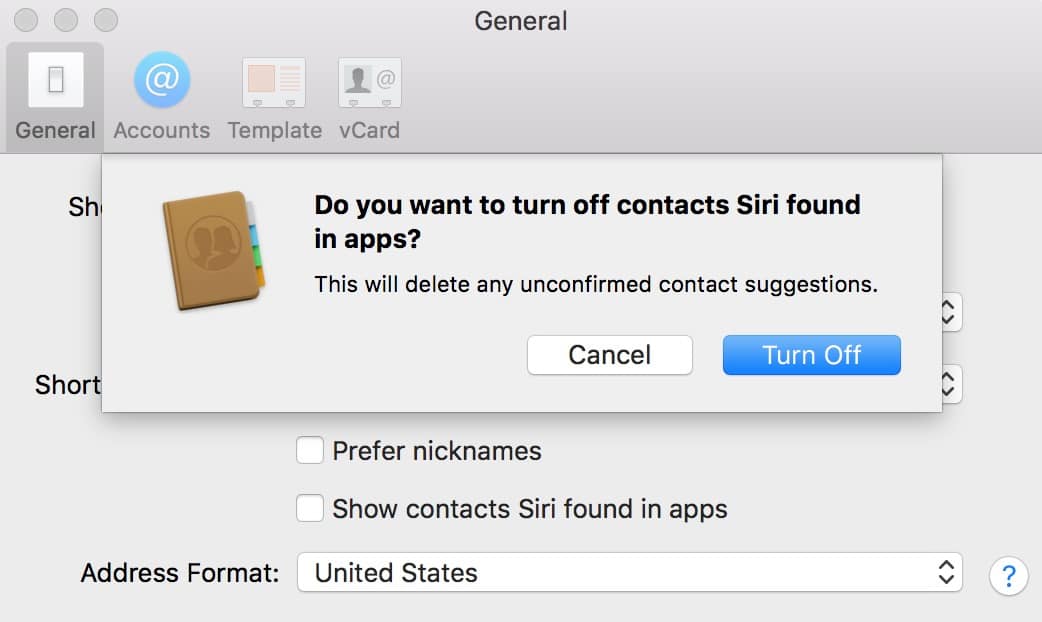
Task: Toggle Show contacts Siri found in apps
Action: [x=310, y=509]
